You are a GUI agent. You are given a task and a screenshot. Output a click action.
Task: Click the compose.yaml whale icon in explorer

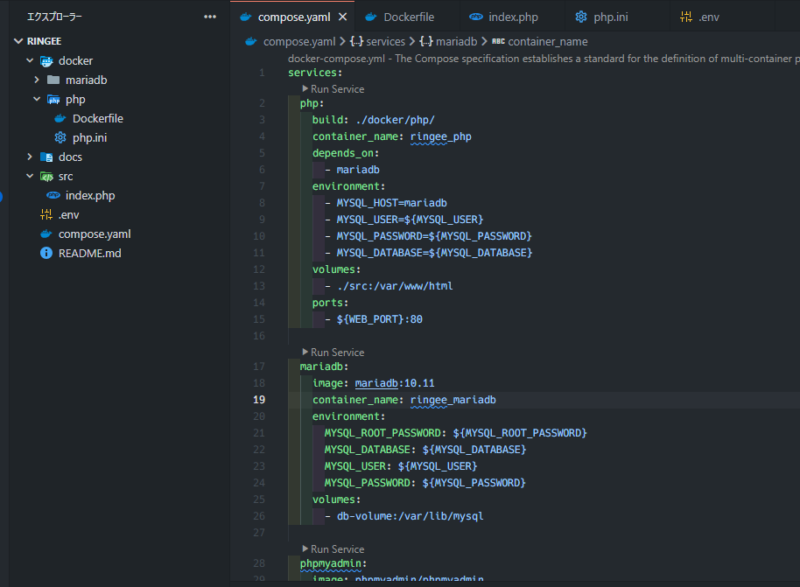[46, 234]
